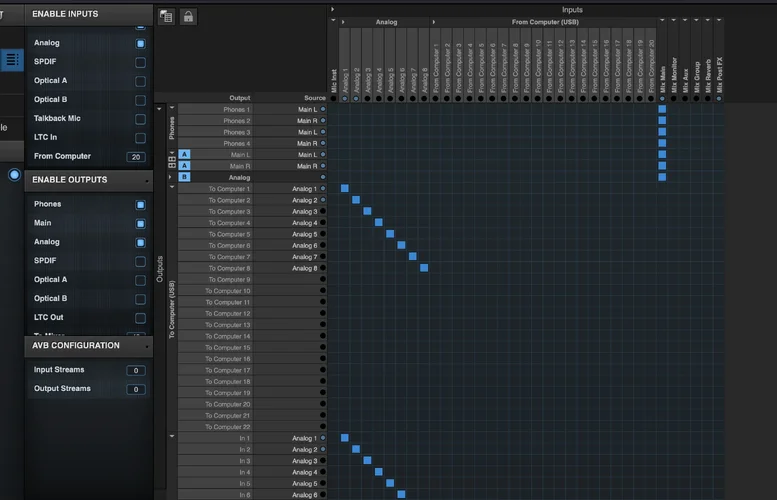
Task: Expand the Mix Main column arrow
Action: [x=662, y=20]
